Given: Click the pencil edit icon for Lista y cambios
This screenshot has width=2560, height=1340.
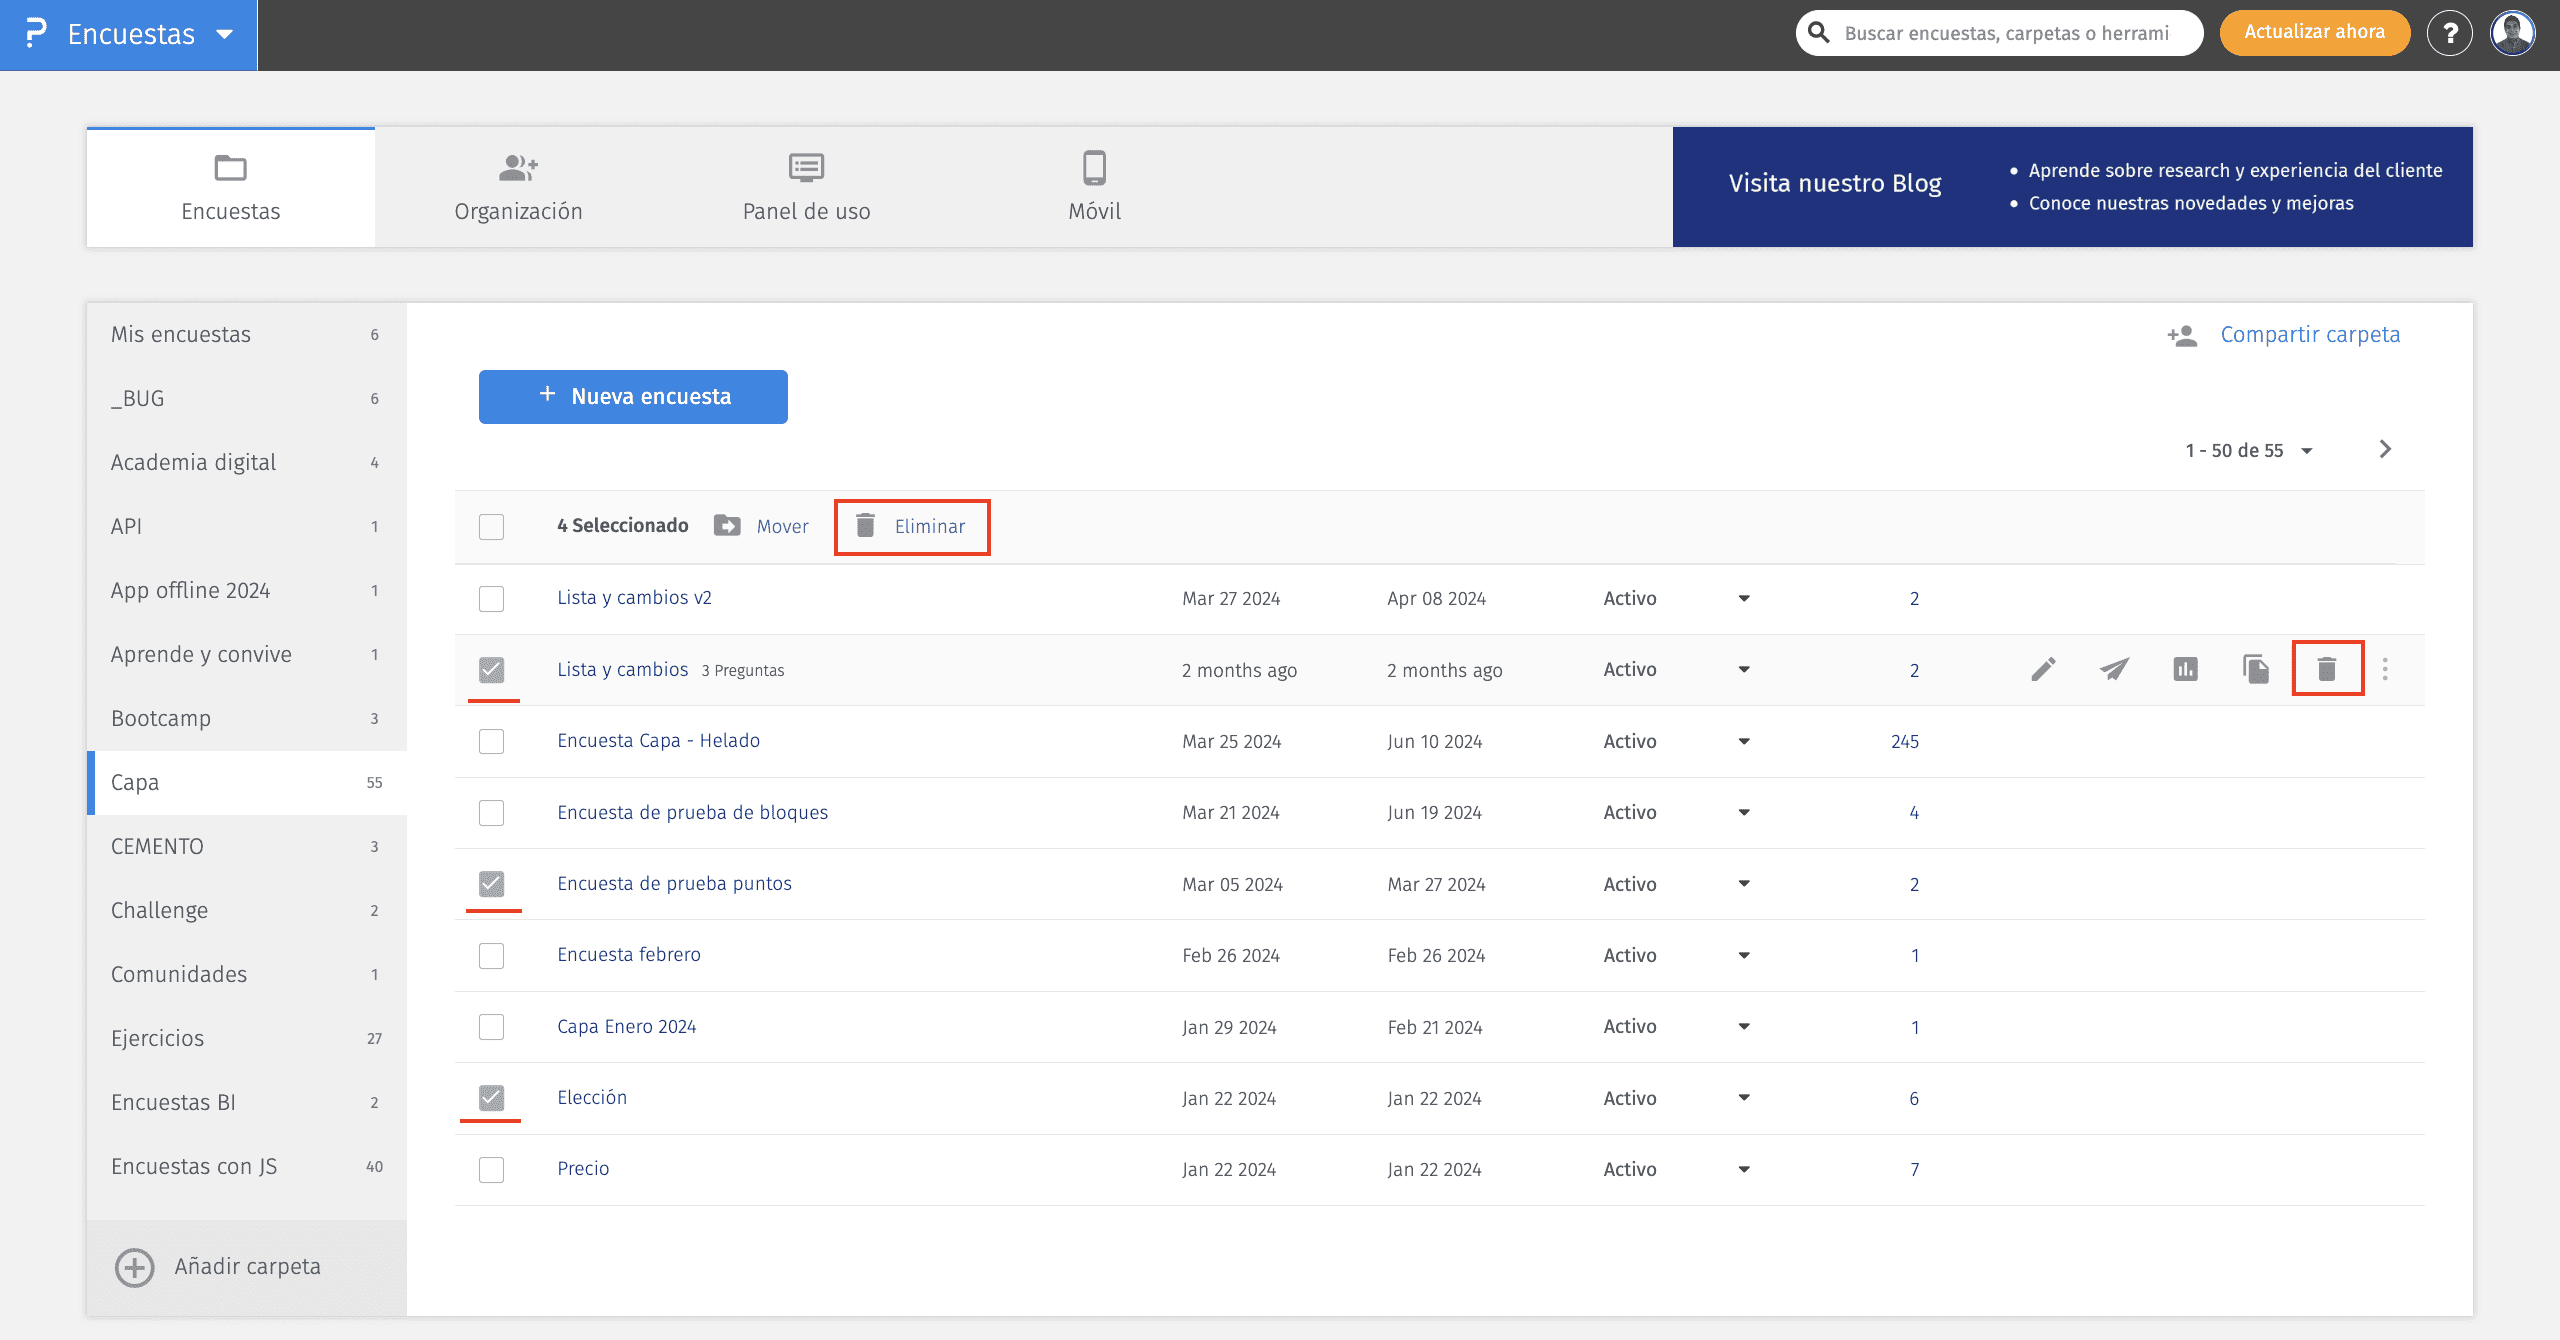Looking at the screenshot, I should pyautogui.click(x=2043, y=669).
